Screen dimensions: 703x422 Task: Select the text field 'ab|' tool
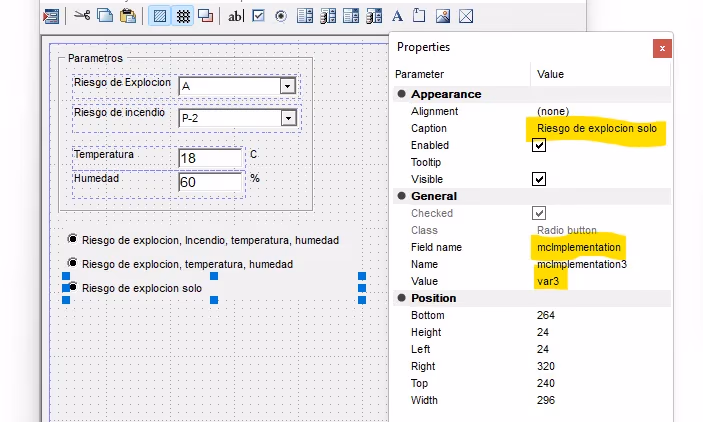tap(235, 17)
